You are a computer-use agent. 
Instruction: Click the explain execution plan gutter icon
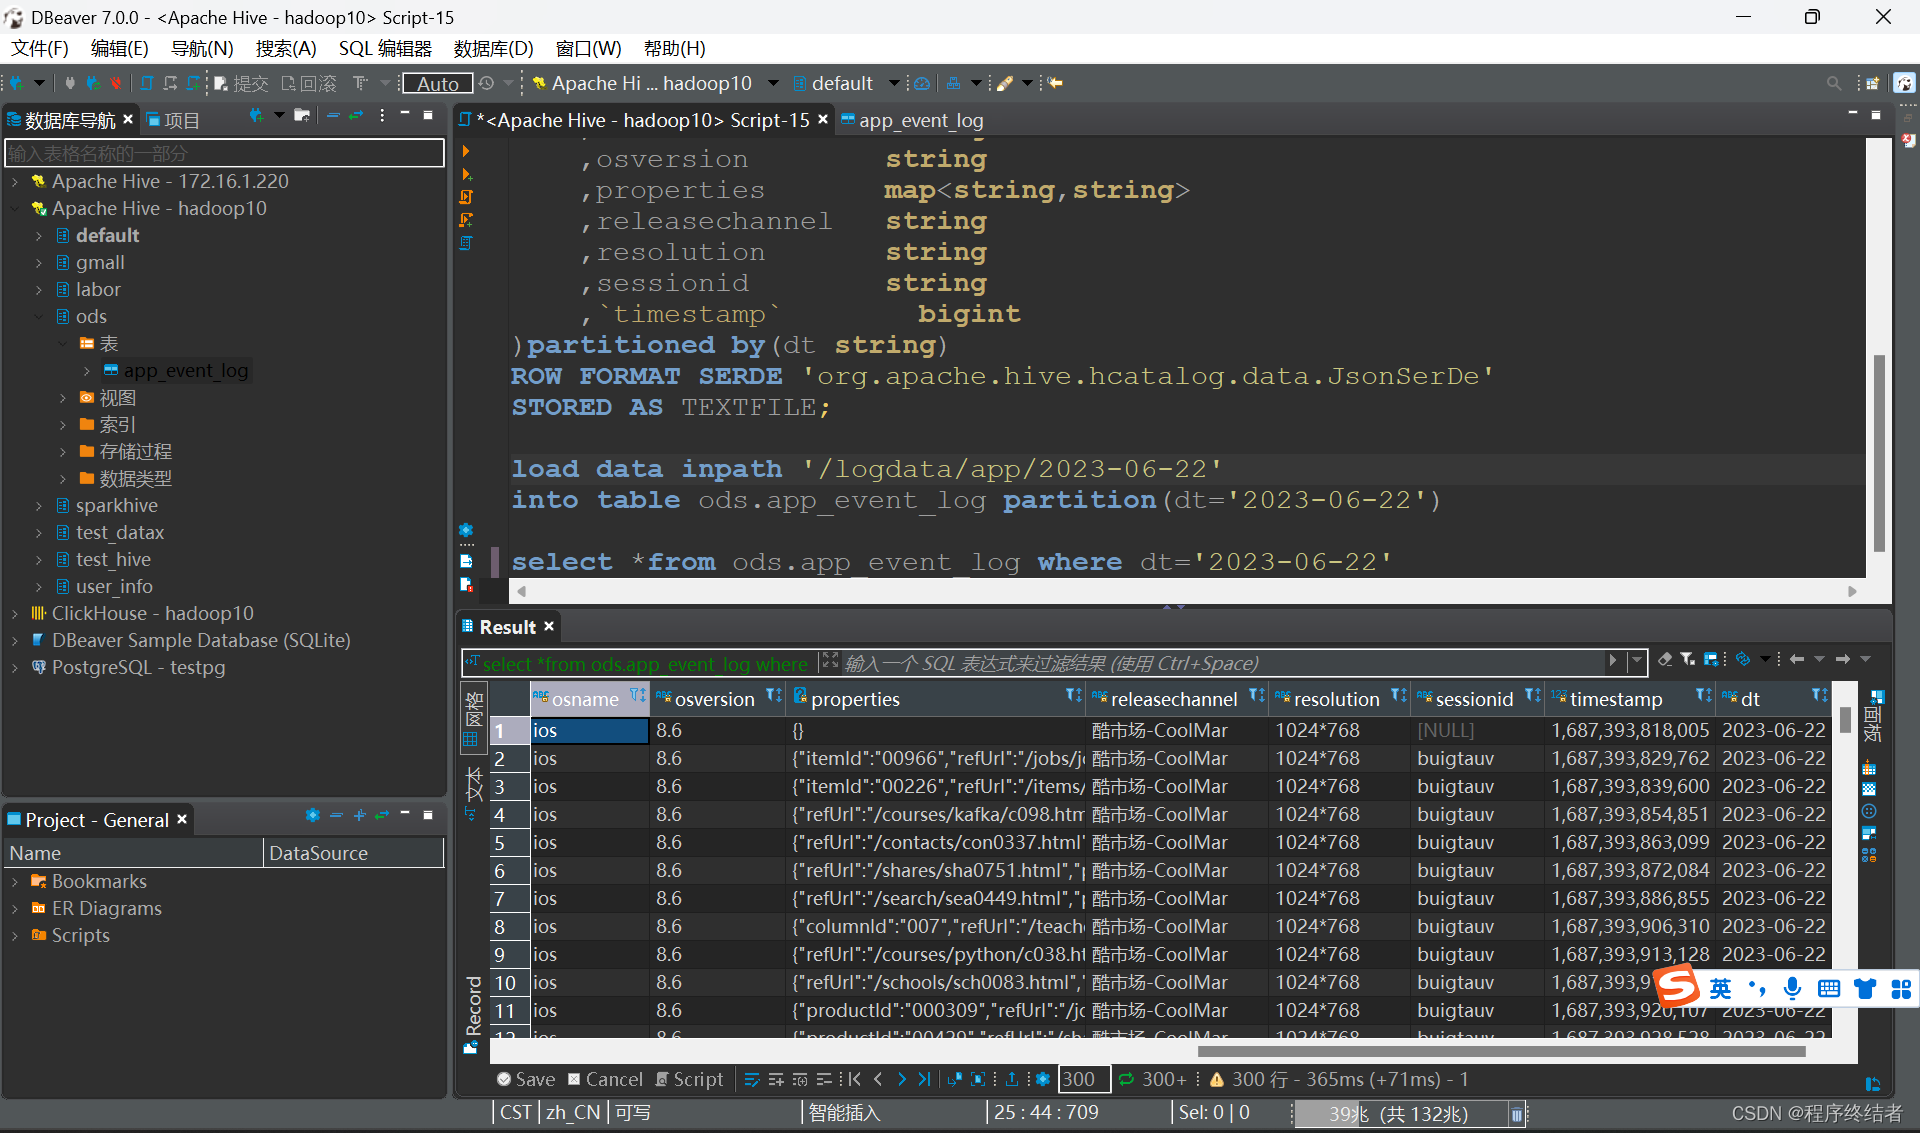tap(466, 243)
